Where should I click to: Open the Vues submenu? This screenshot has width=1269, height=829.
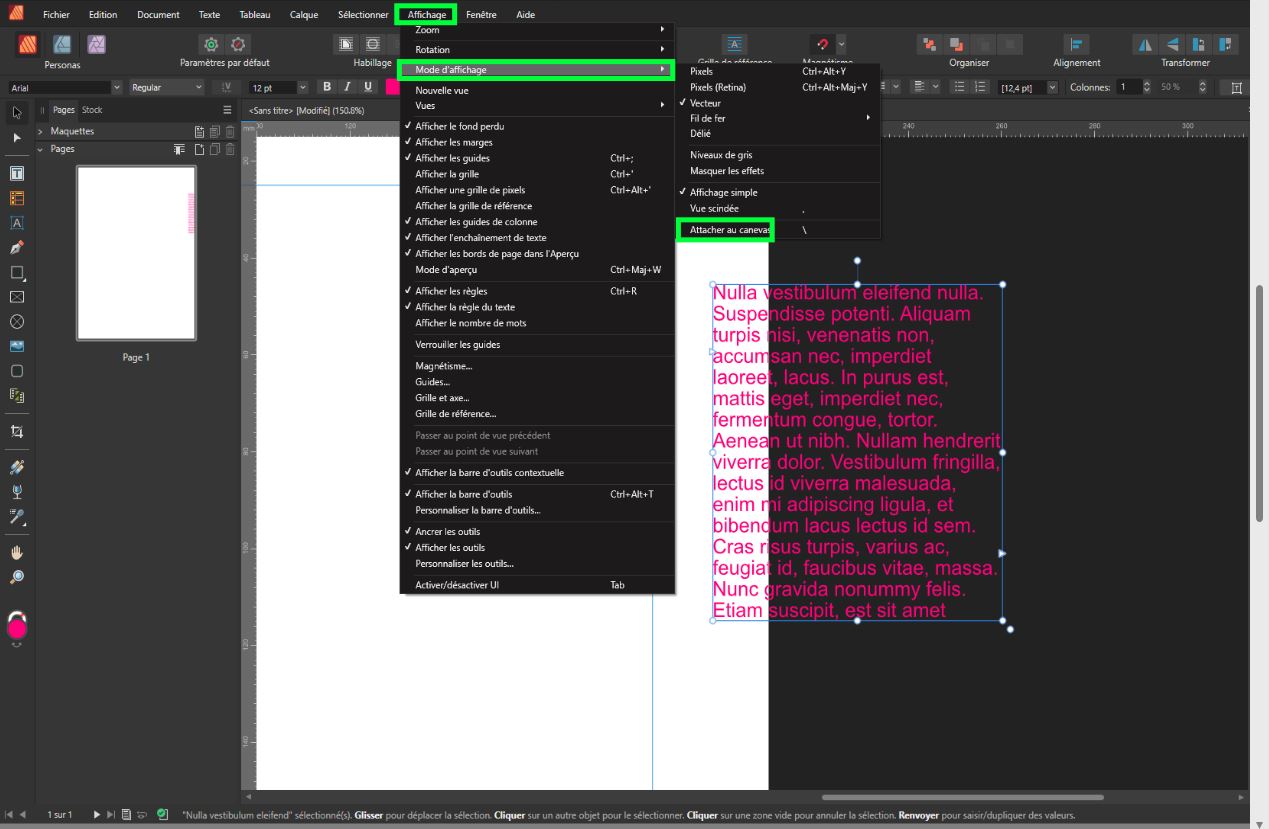(537, 106)
